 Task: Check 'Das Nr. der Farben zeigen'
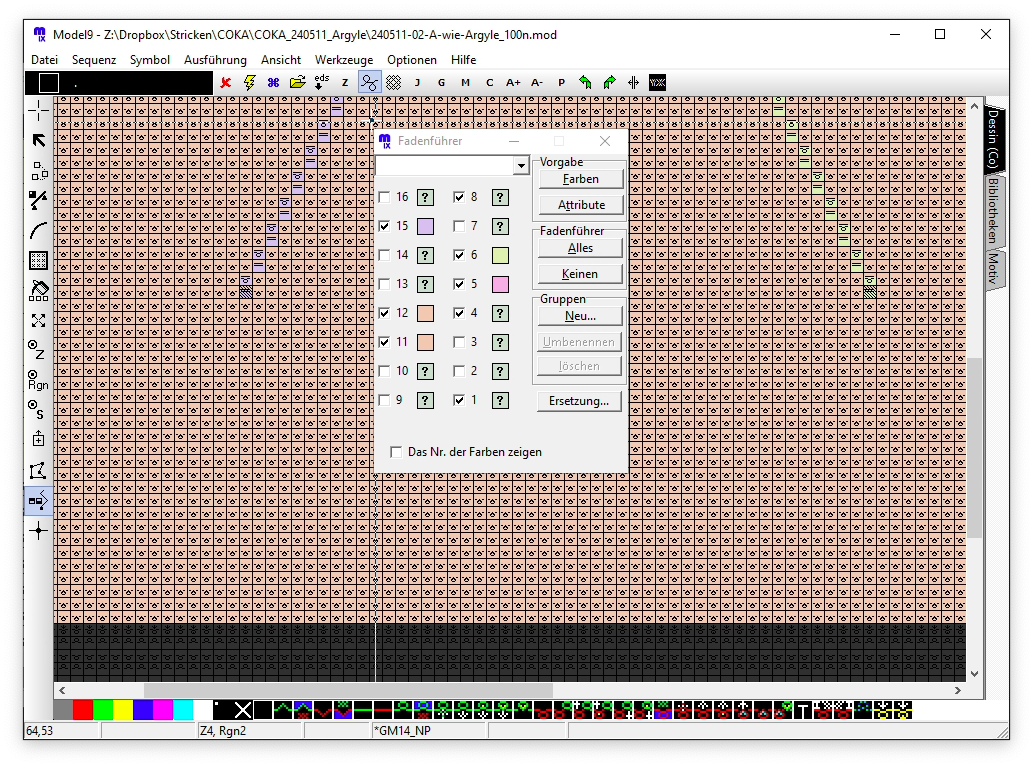pos(396,452)
